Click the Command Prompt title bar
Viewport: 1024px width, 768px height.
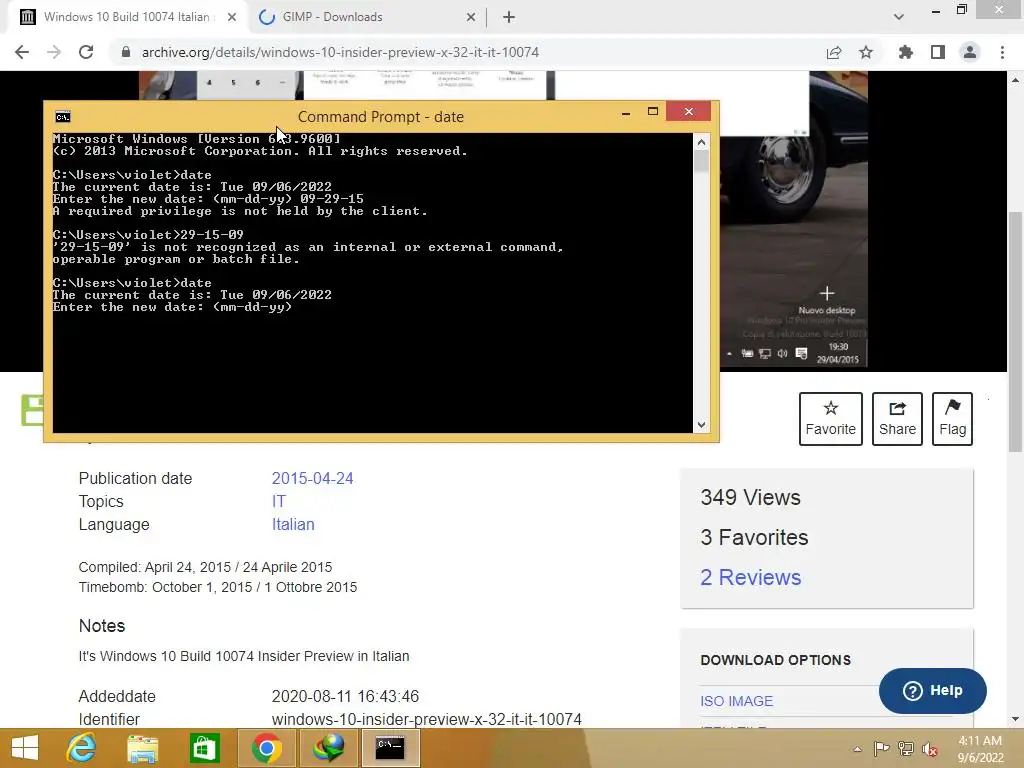tap(381, 117)
